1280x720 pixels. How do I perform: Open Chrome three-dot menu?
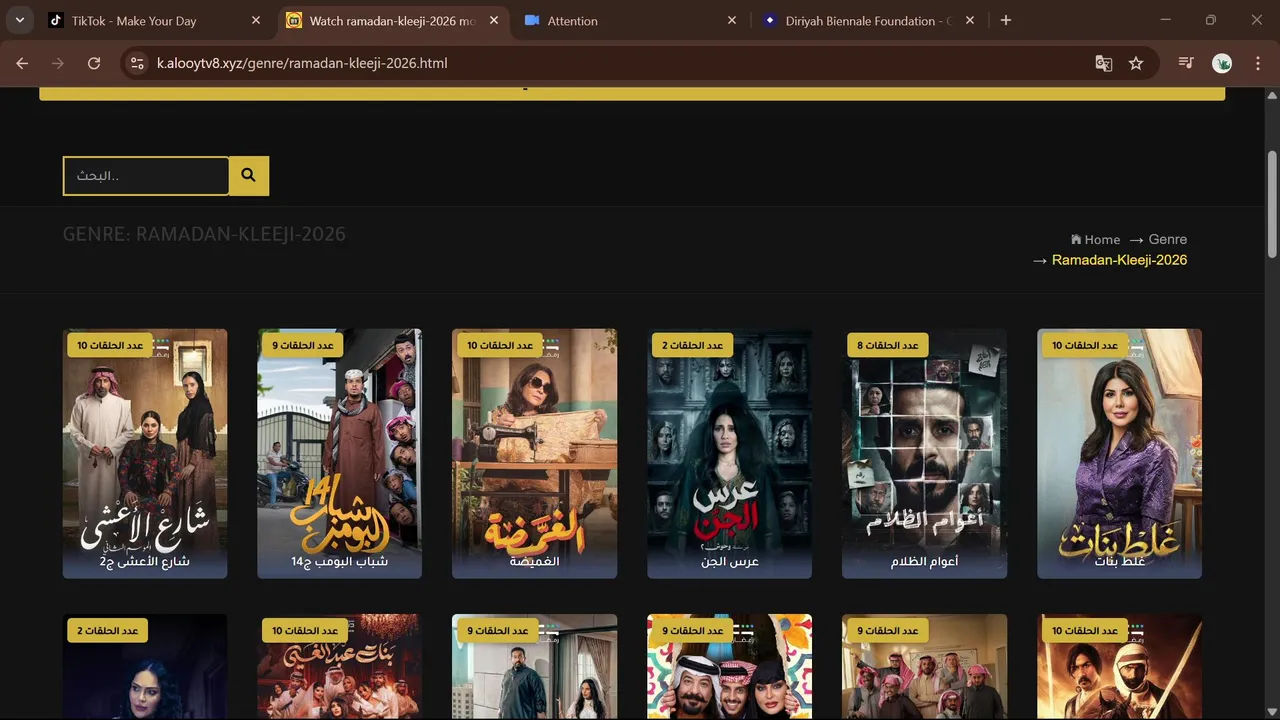tap(1256, 63)
